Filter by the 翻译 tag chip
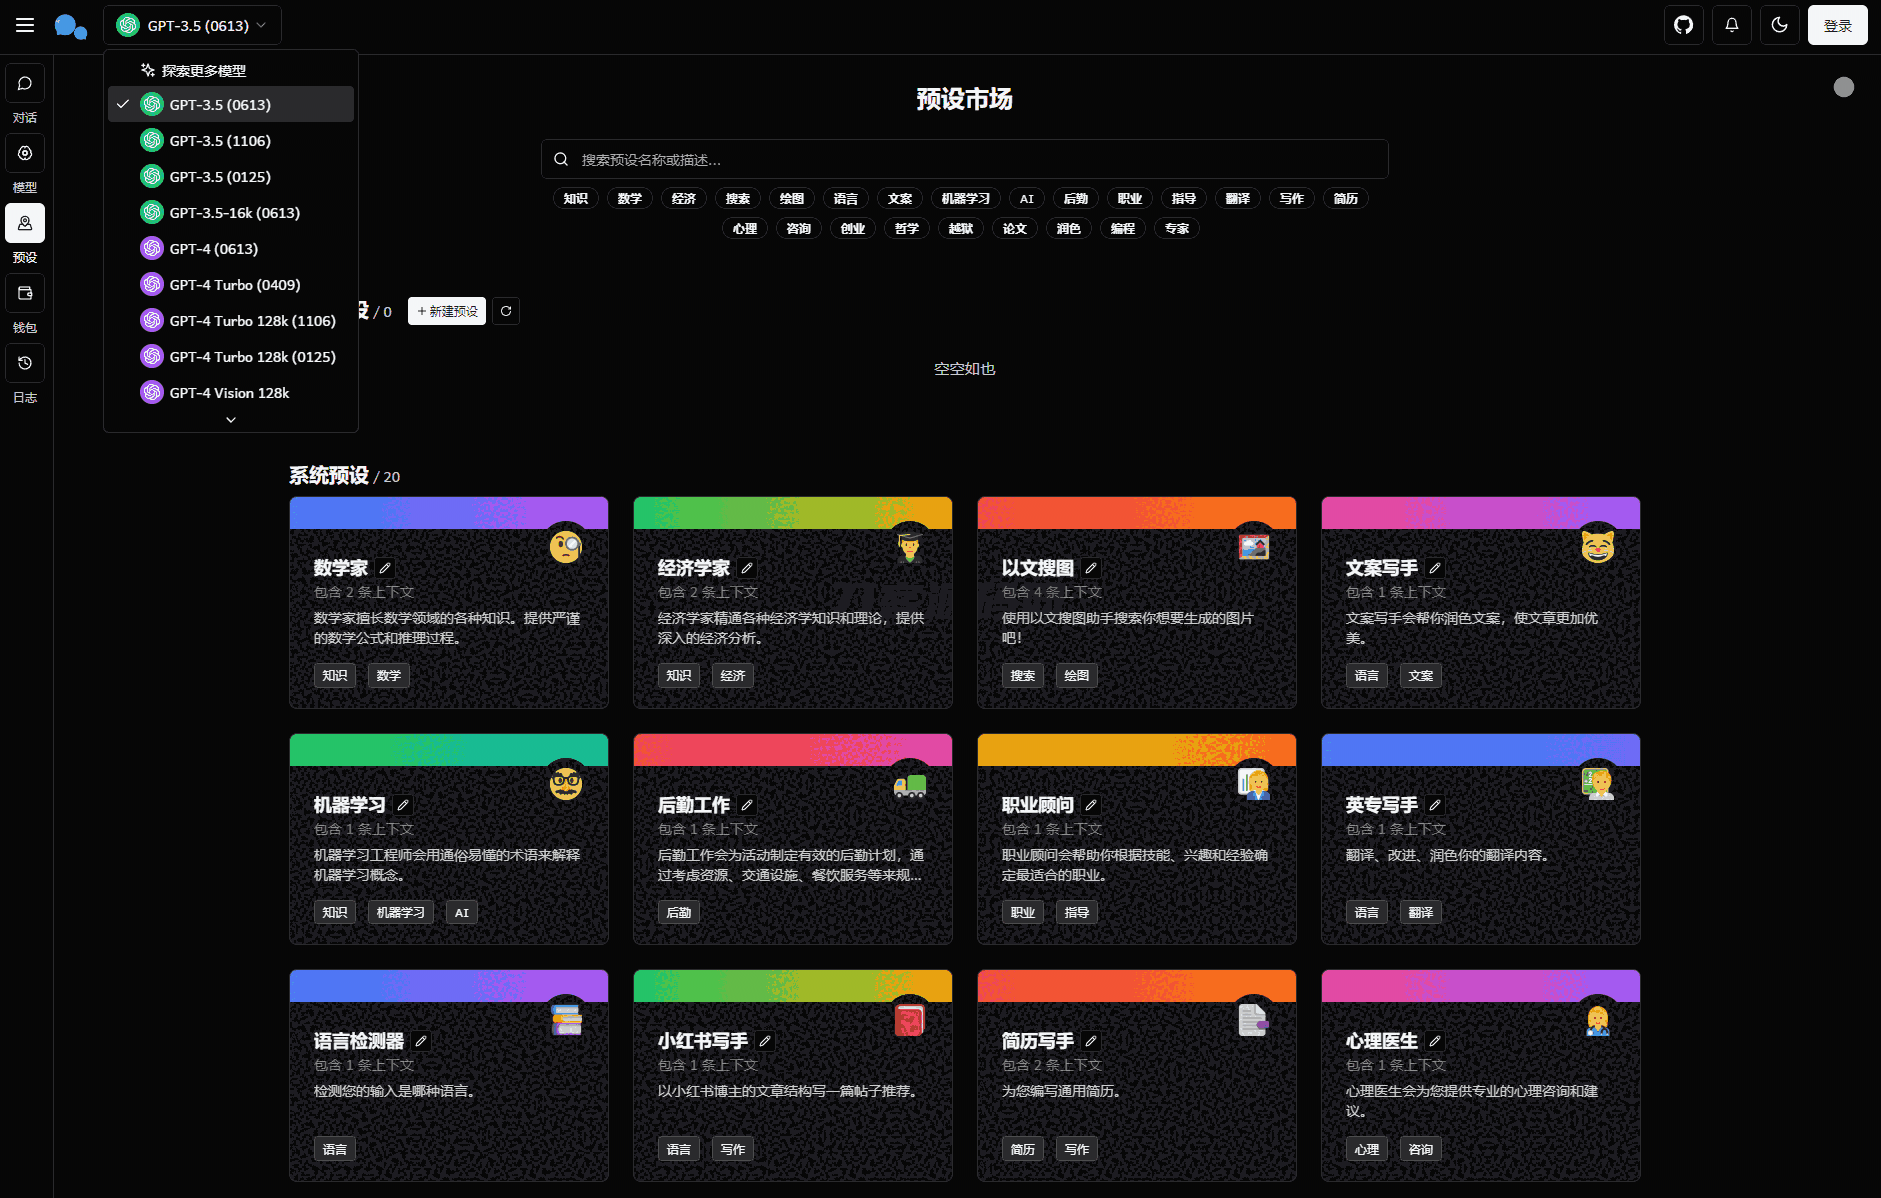The image size is (1881, 1198). click(1238, 198)
